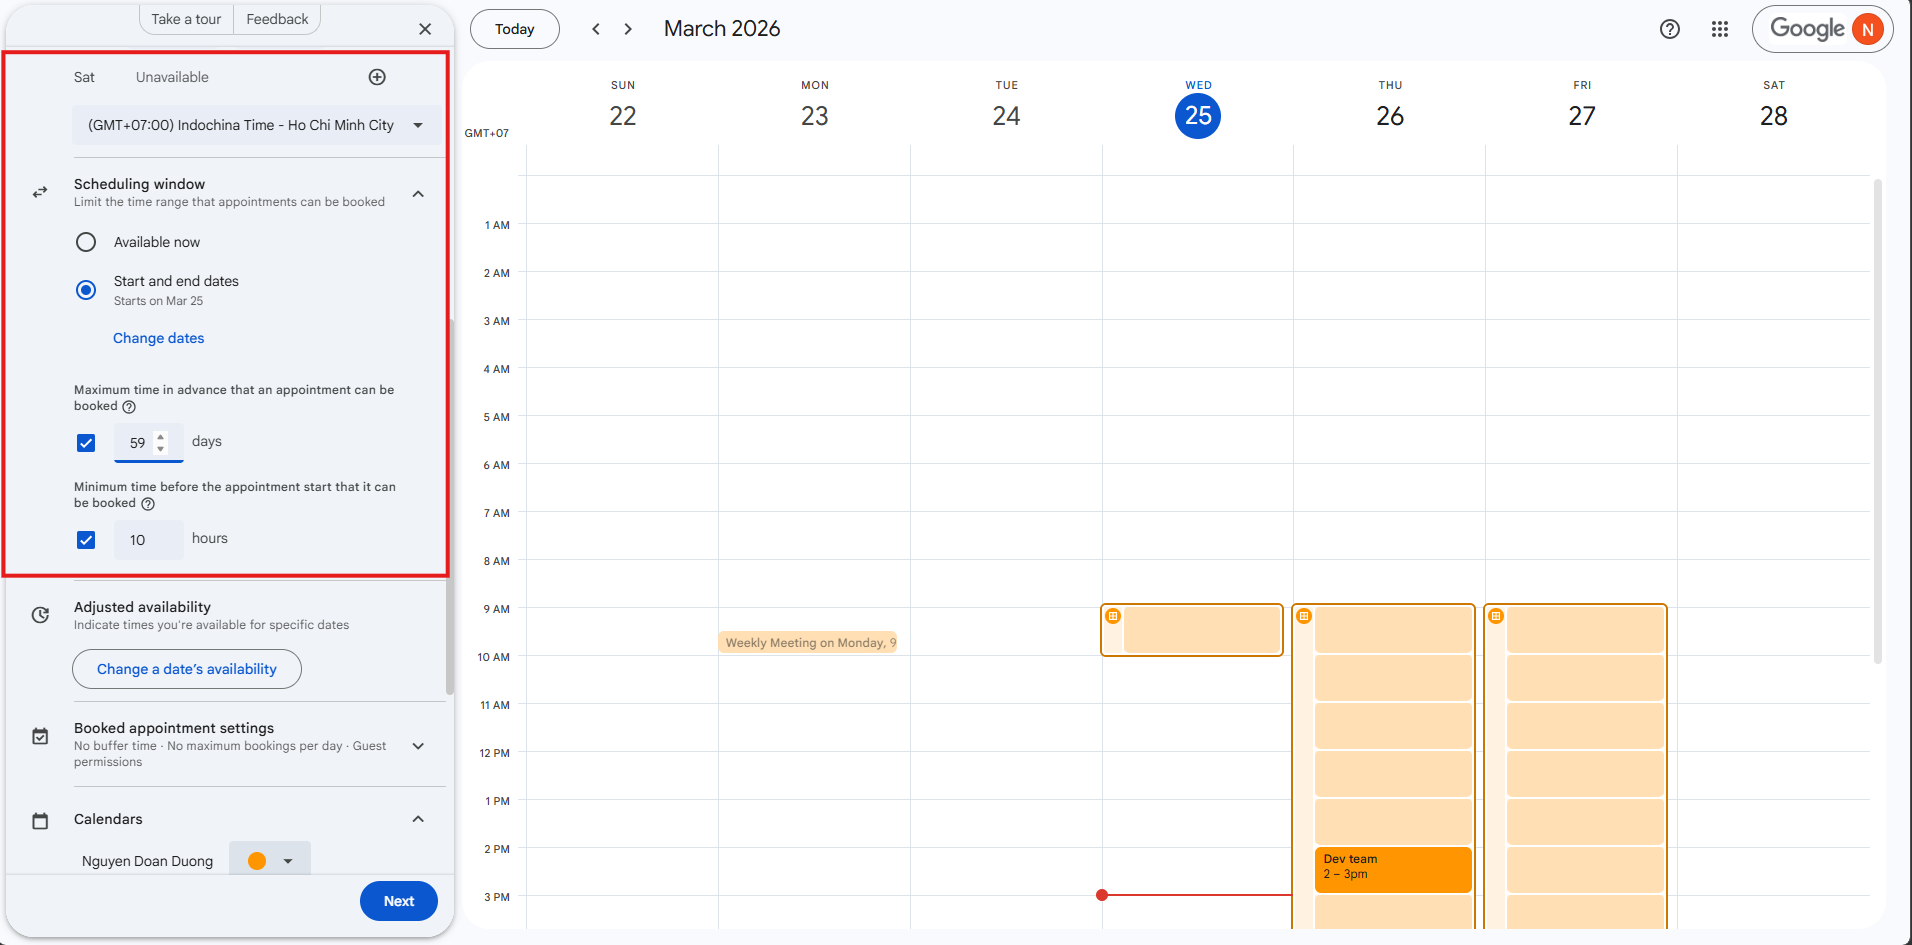Click the Change dates link
Screen dimensions: 1912x945
158,338
